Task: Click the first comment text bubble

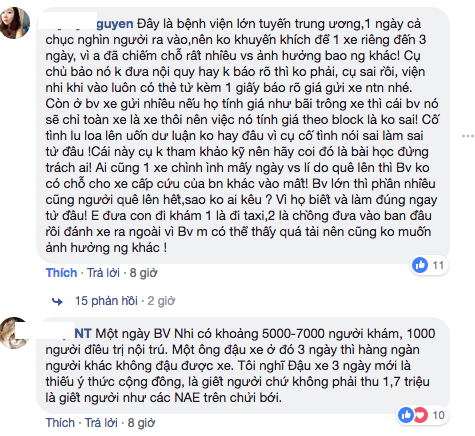Action: pos(243,135)
